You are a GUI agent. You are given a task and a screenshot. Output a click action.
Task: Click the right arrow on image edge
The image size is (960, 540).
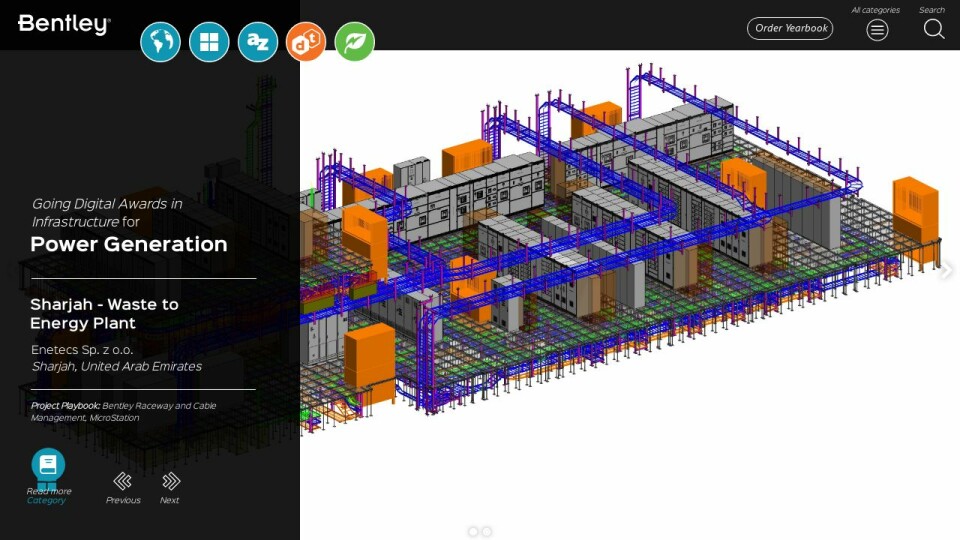[947, 269]
